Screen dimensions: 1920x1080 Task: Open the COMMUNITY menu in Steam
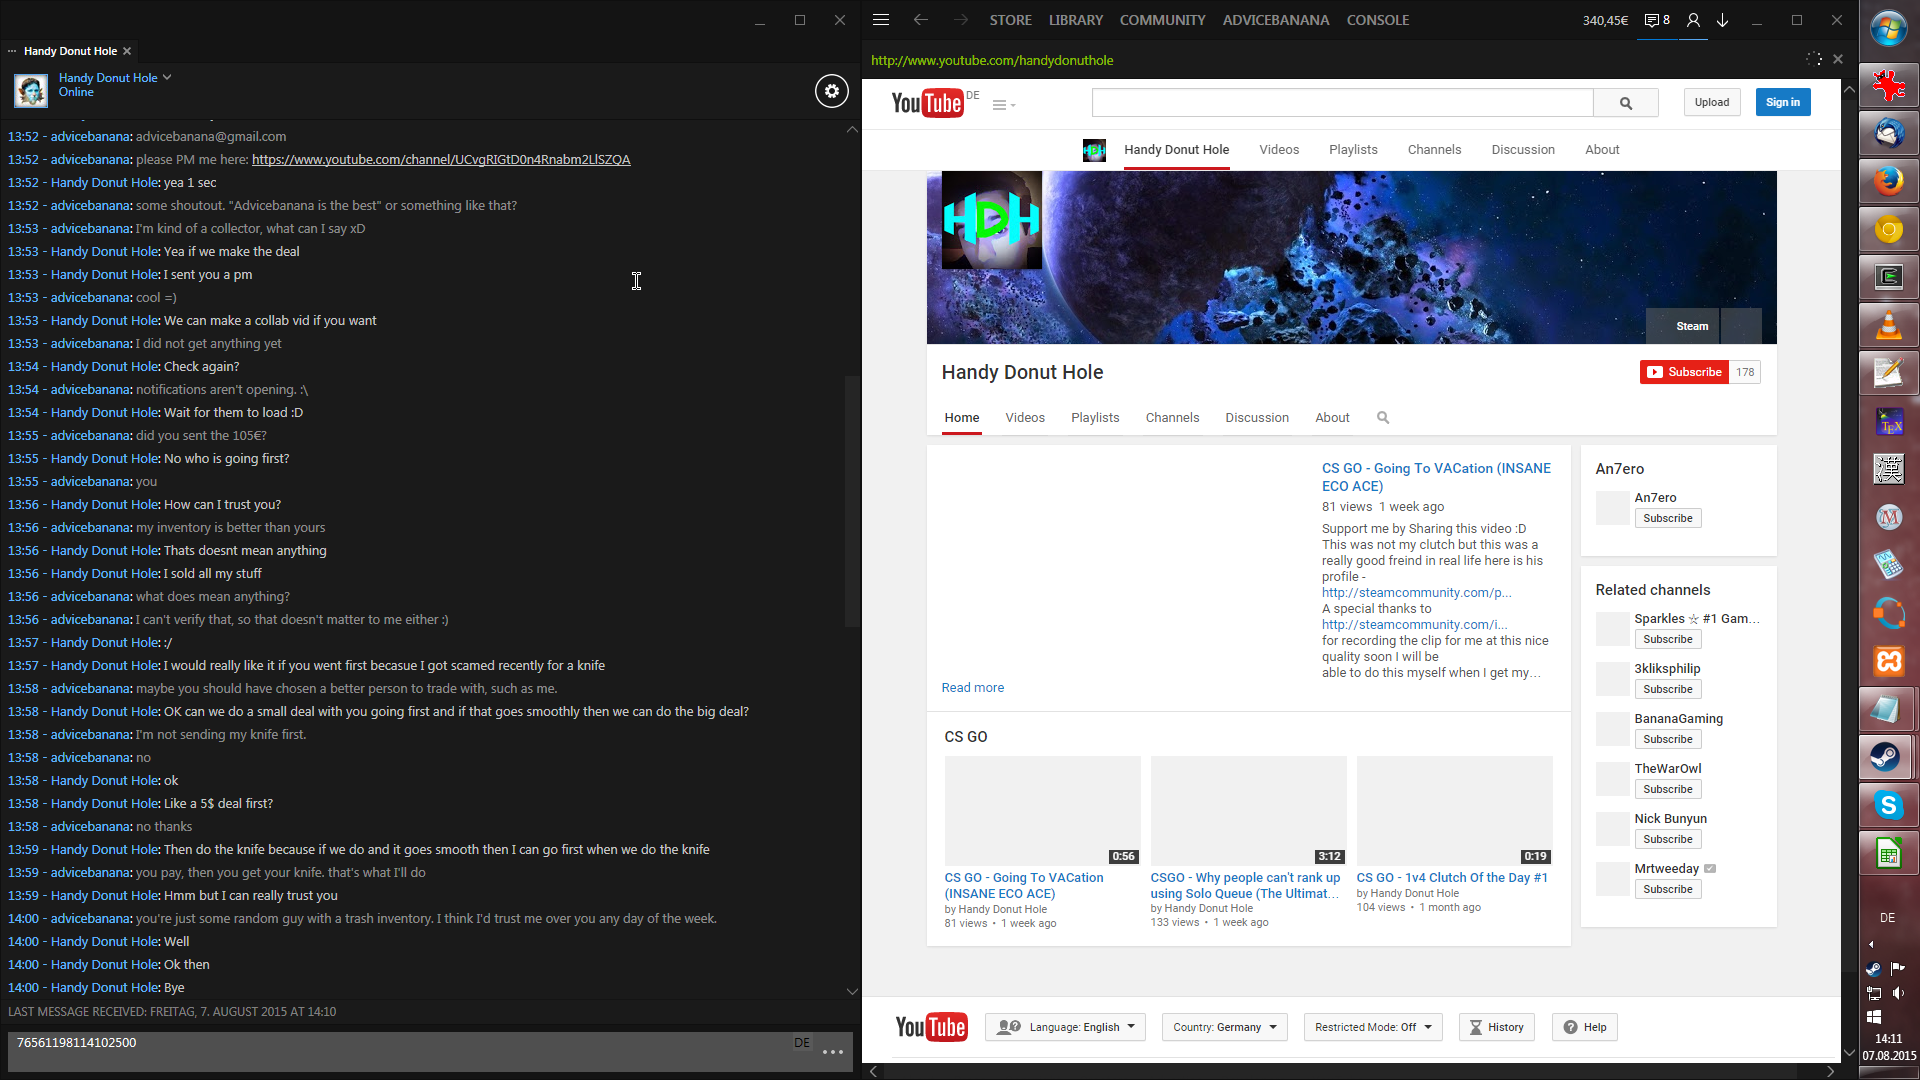1162,20
